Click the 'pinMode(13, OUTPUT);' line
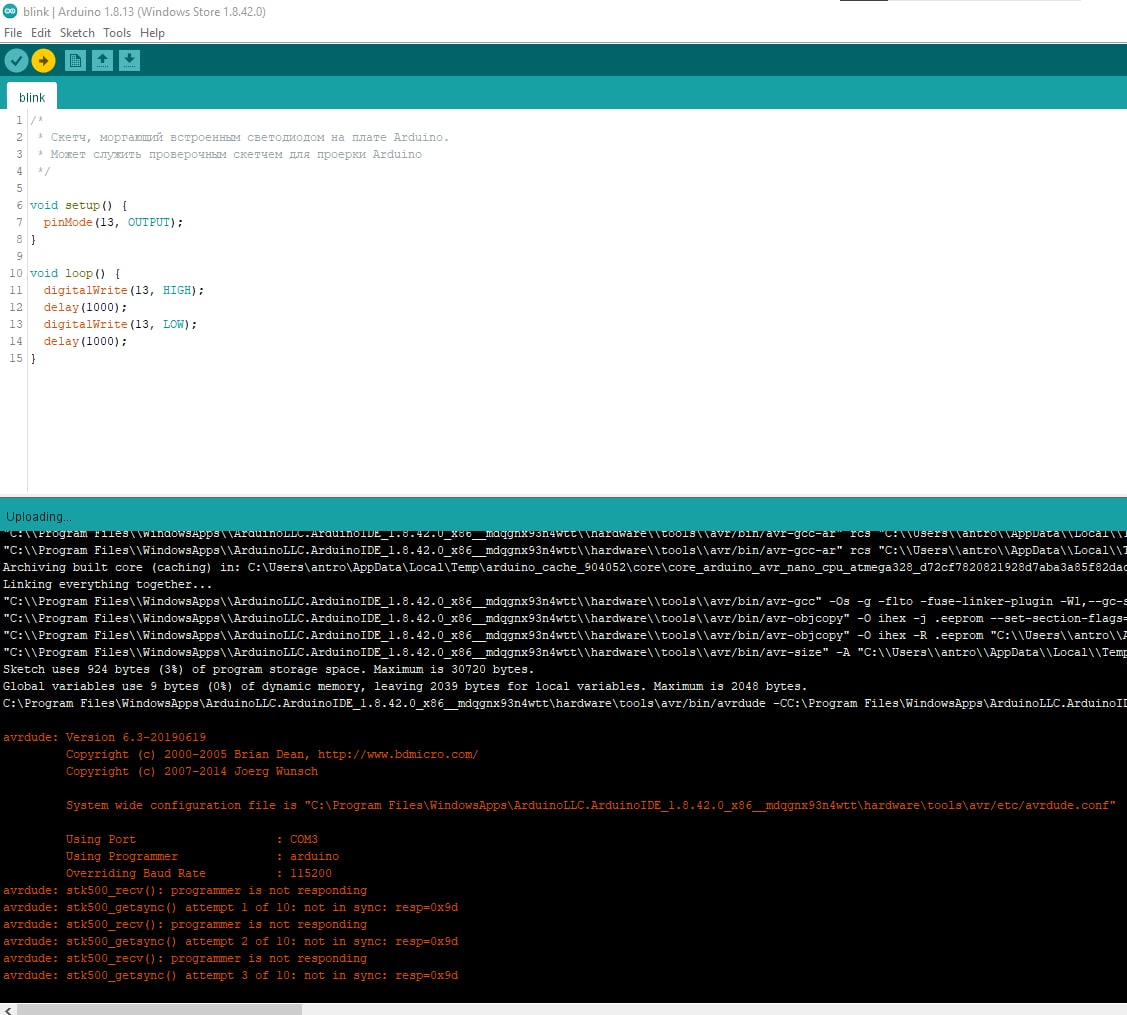 point(113,222)
